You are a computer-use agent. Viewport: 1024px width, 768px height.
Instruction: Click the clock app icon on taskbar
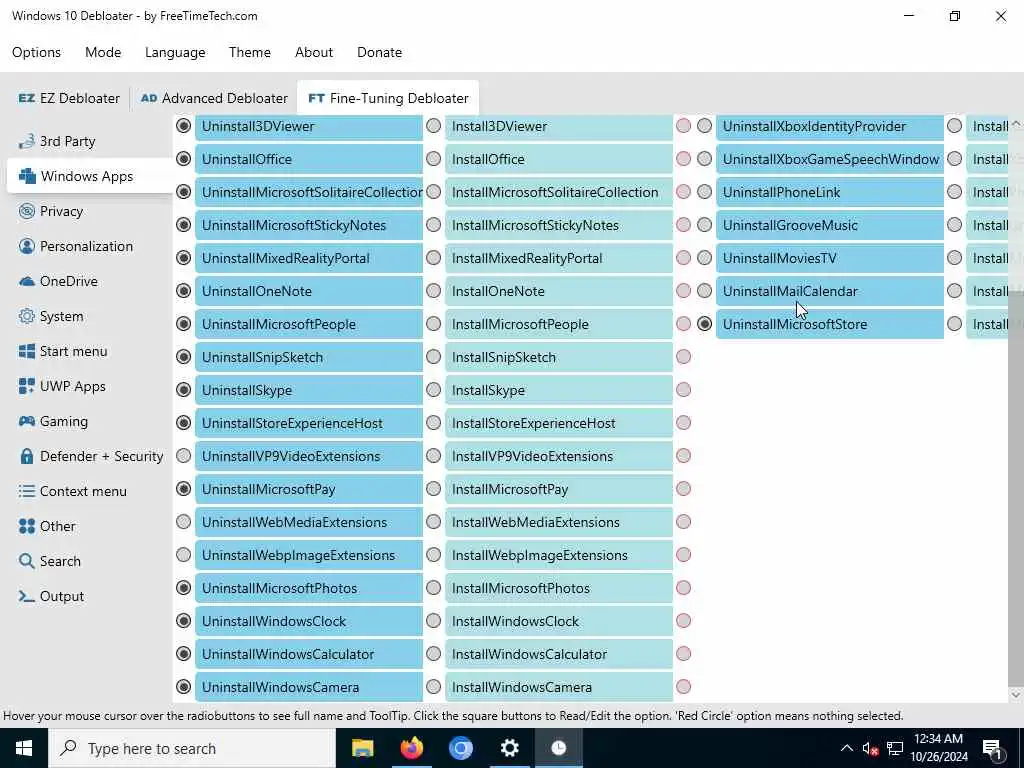(x=558, y=748)
